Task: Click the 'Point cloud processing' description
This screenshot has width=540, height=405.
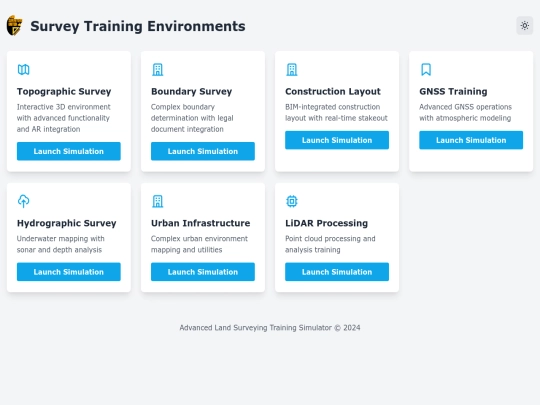Action: click(x=330, y=244)
